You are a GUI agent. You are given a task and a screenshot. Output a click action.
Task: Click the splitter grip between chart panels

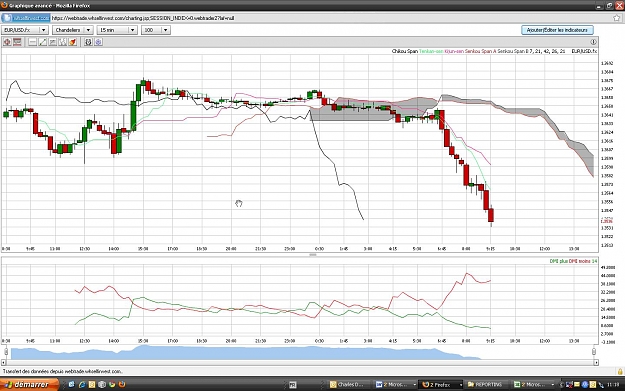(x=312, y=254)
